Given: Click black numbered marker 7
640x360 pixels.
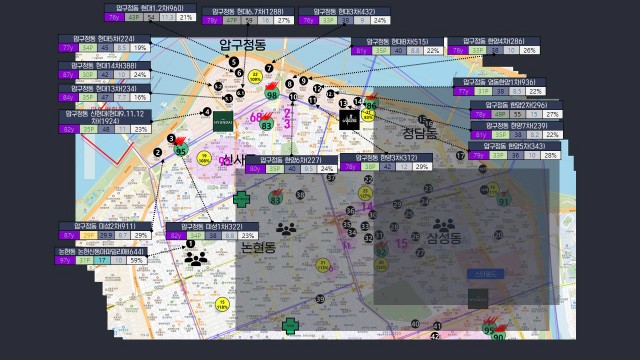Looking at the screenshot, I should (x=269, y=68).
